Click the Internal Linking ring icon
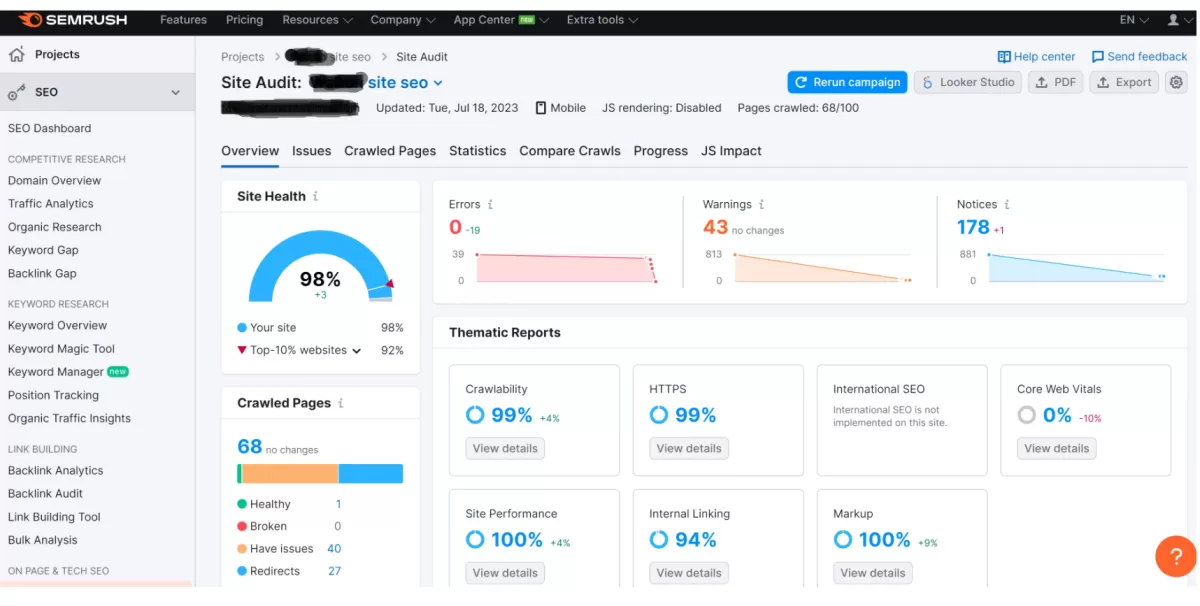1200x606 pixels. pos(659,540)
